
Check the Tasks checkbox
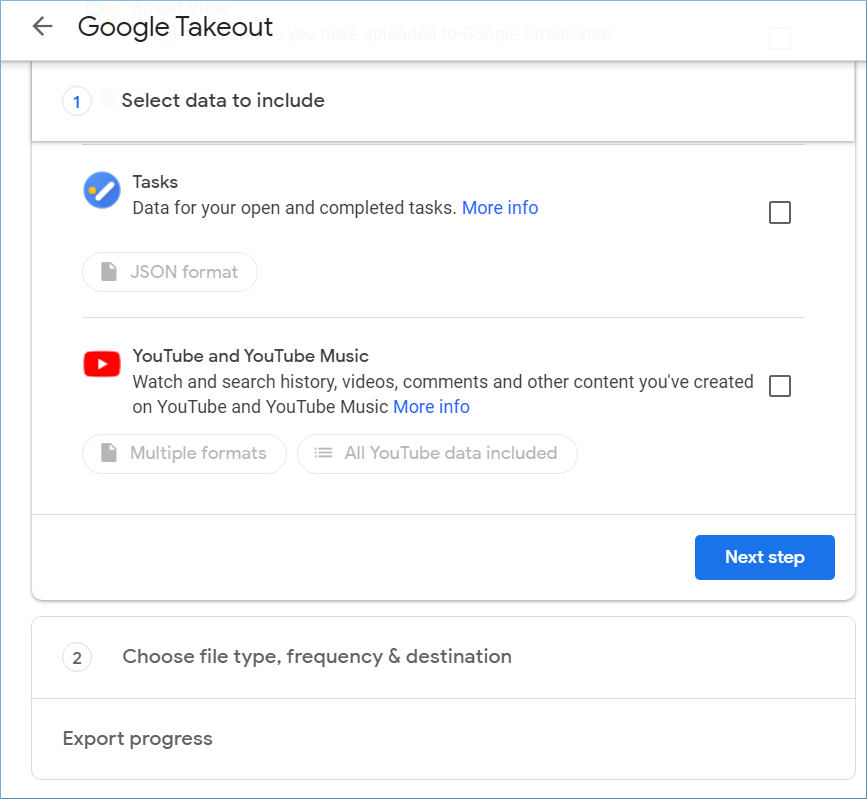780,212
